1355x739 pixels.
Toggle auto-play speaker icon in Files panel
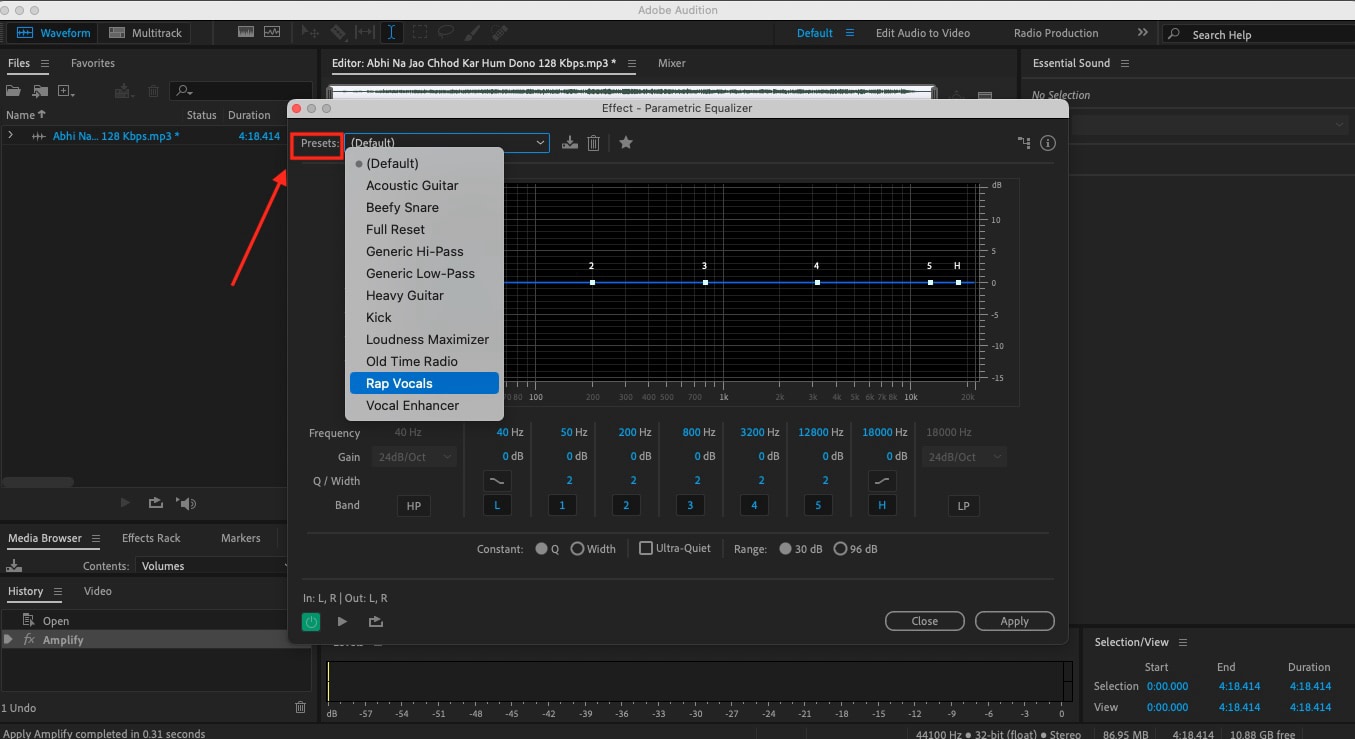186,503
